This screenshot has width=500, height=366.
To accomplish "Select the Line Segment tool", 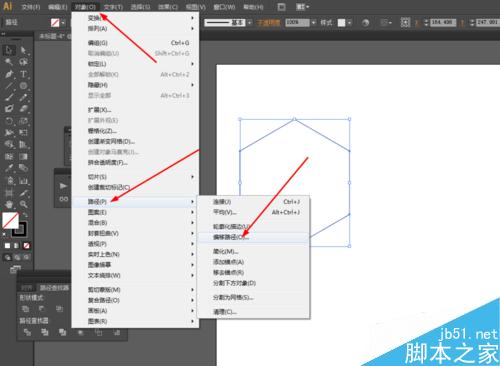I will click(x=8, y=86).
